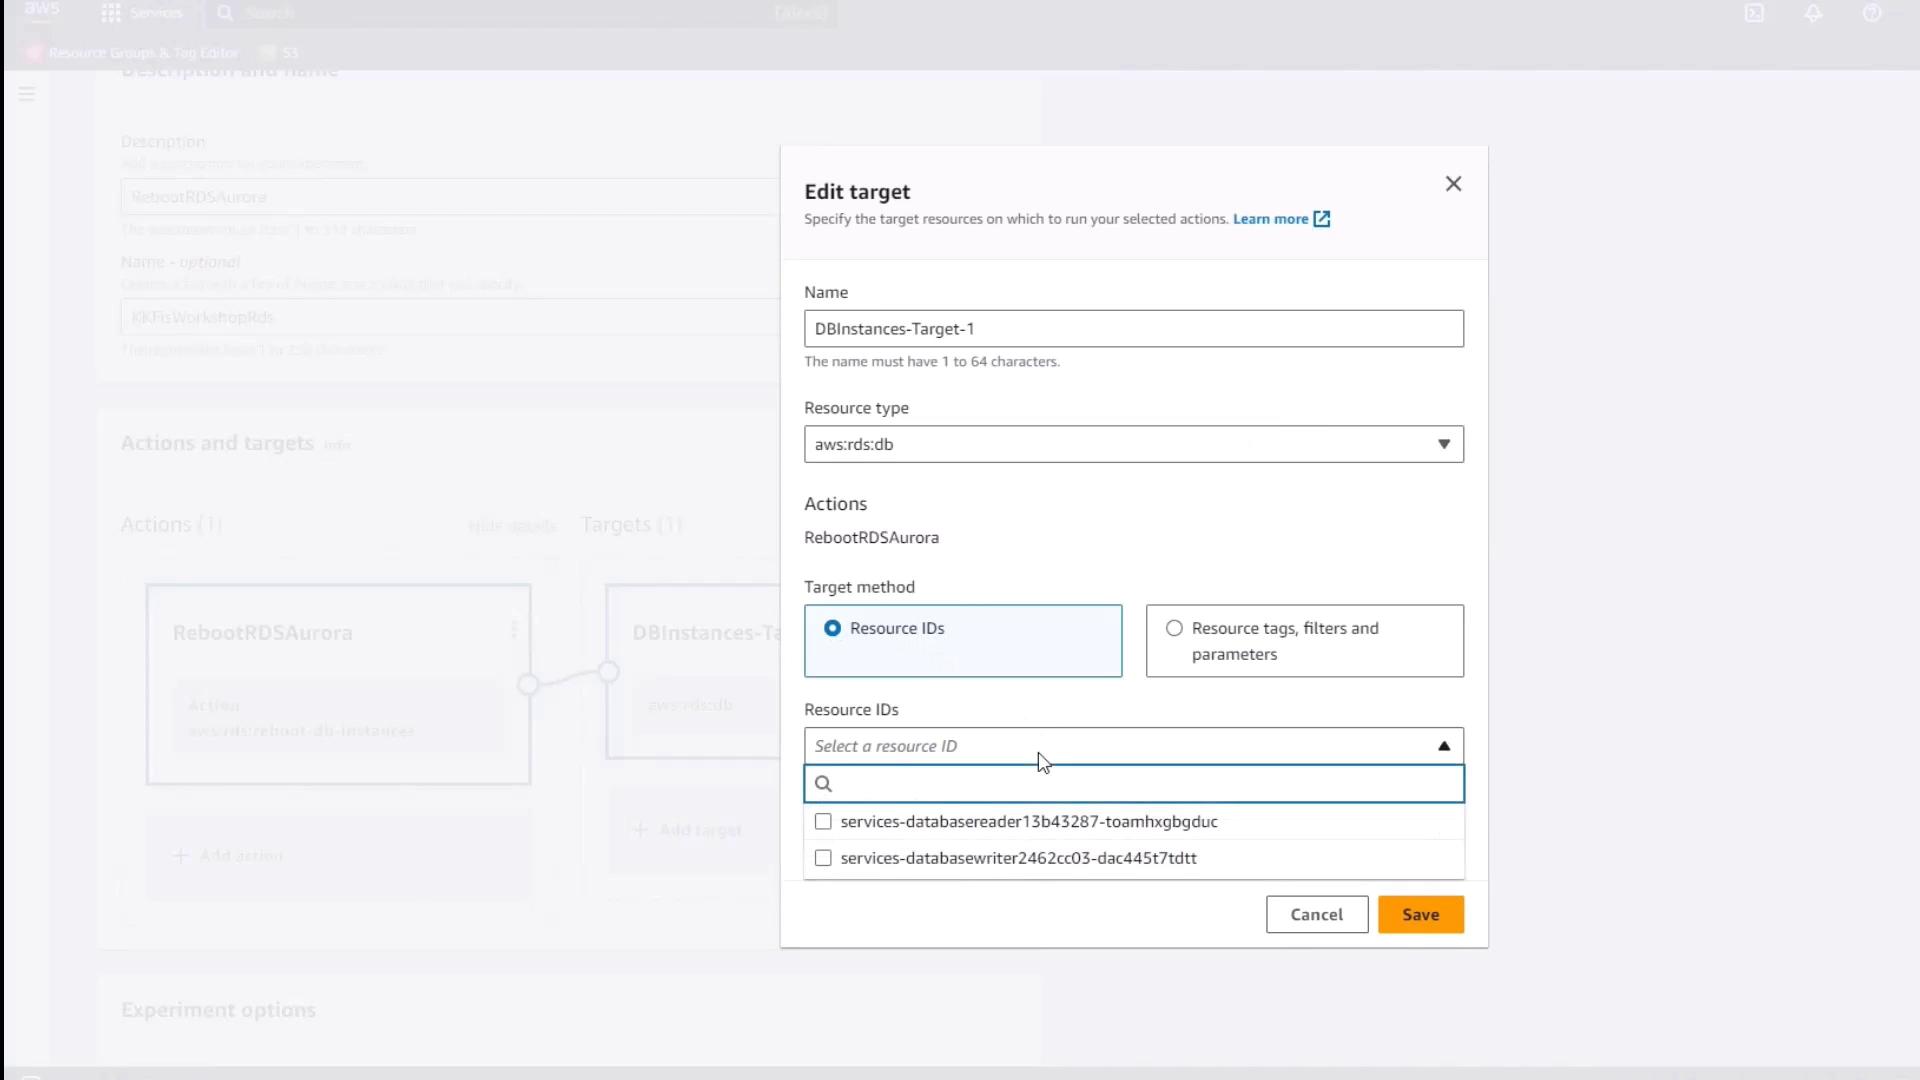Open the Resource type aws:rds:db dropdown
This screenshot has width=1920, height=1080.
coord(1133,444)
